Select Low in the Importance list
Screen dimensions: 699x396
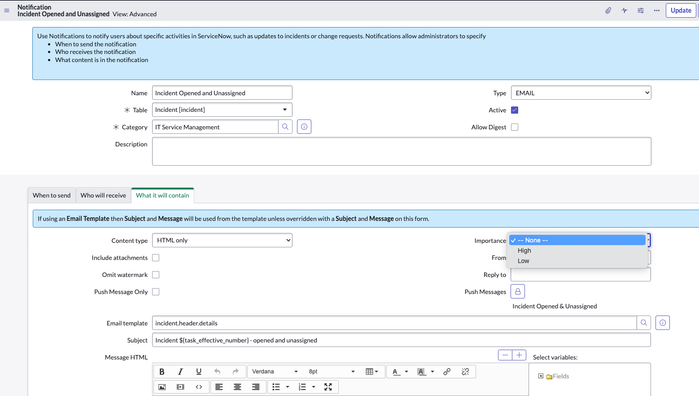(578, 261)
